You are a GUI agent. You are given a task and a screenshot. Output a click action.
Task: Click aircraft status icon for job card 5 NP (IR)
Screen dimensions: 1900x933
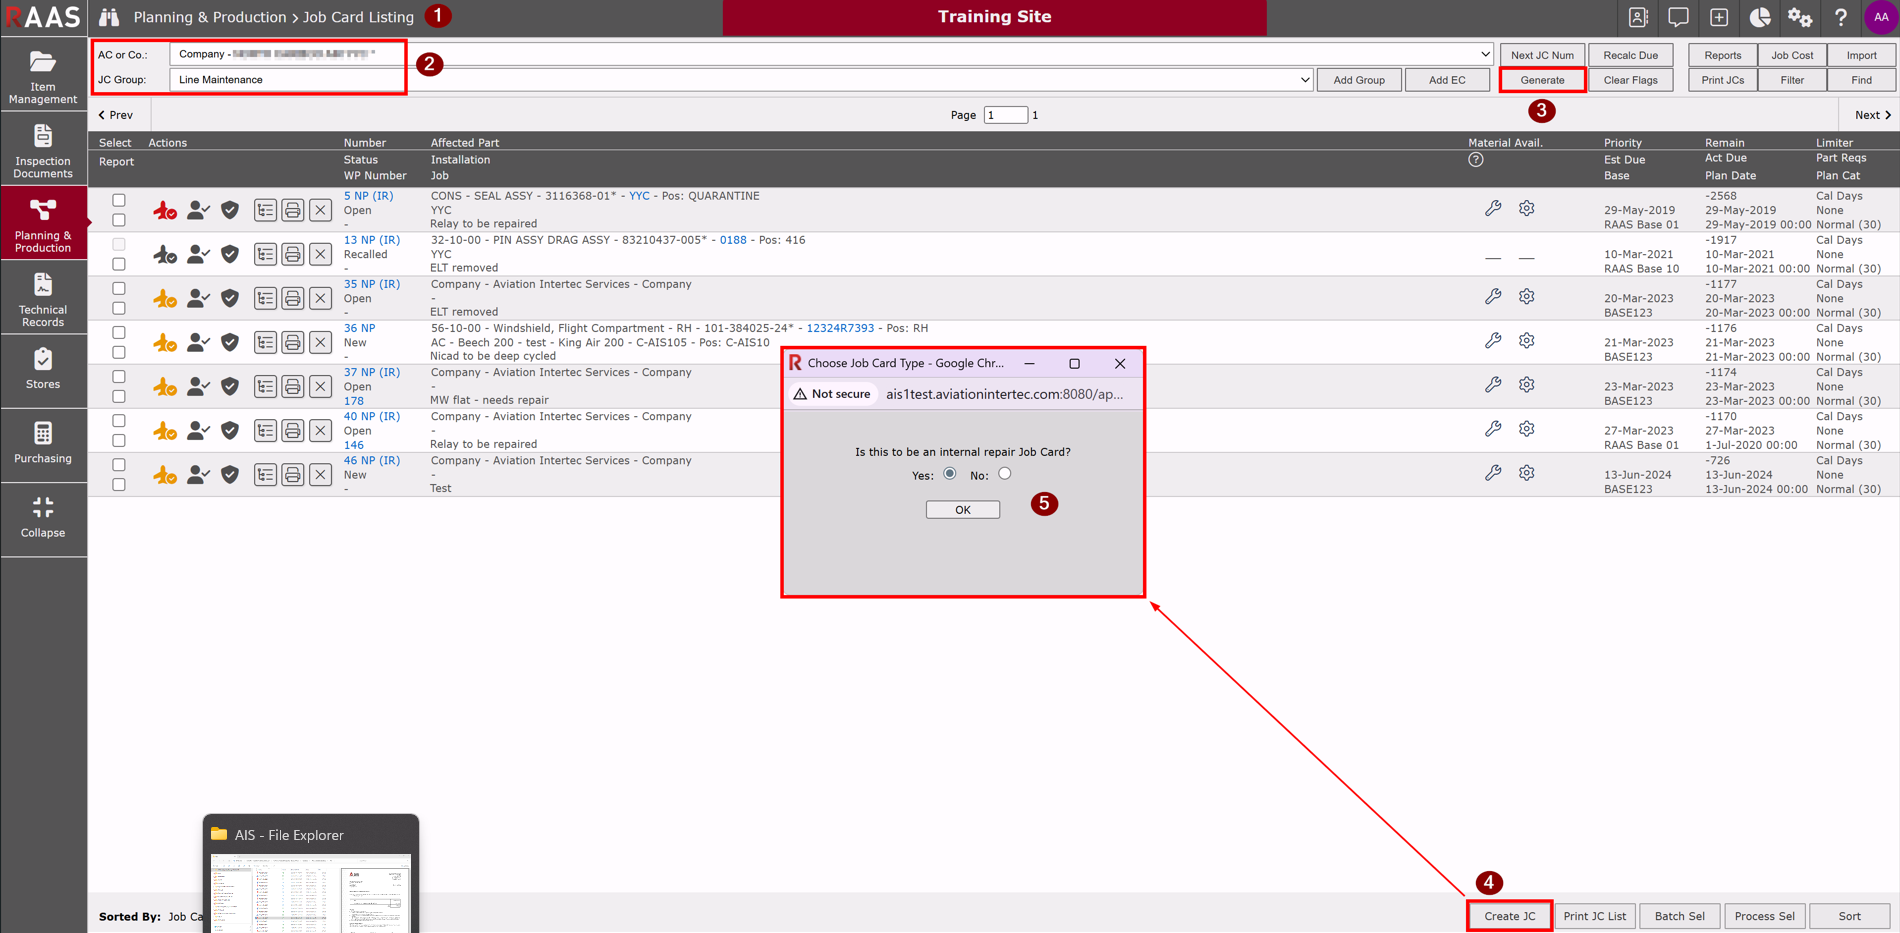coord(165,210)
